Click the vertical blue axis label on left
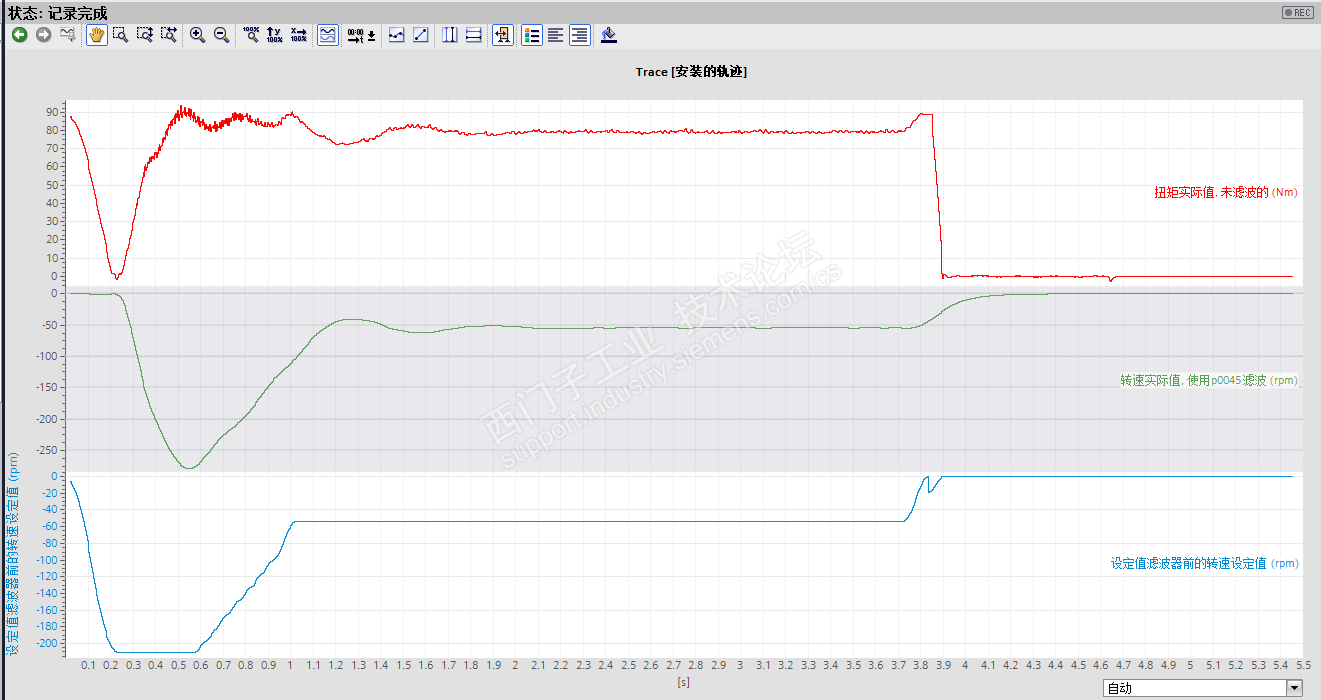1321x700 pixels. (x=13, y=553)
